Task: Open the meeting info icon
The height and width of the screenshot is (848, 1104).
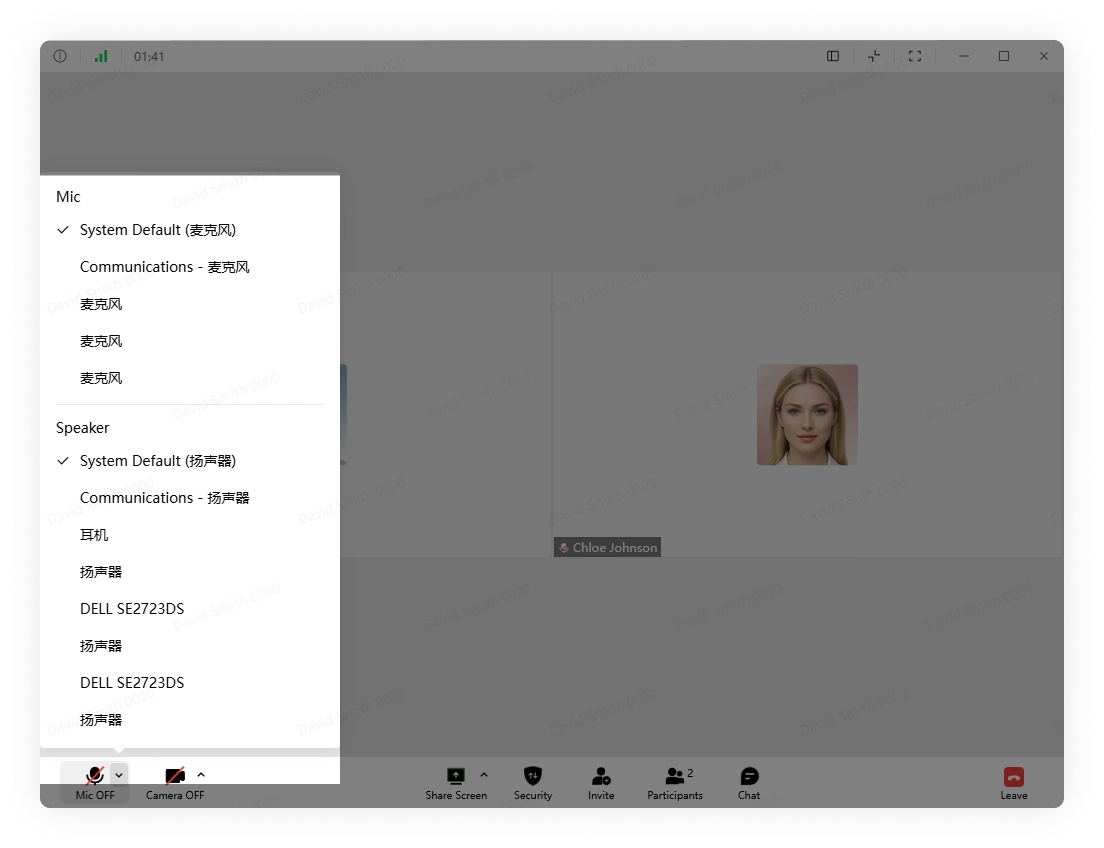Action: click(60, 56)
